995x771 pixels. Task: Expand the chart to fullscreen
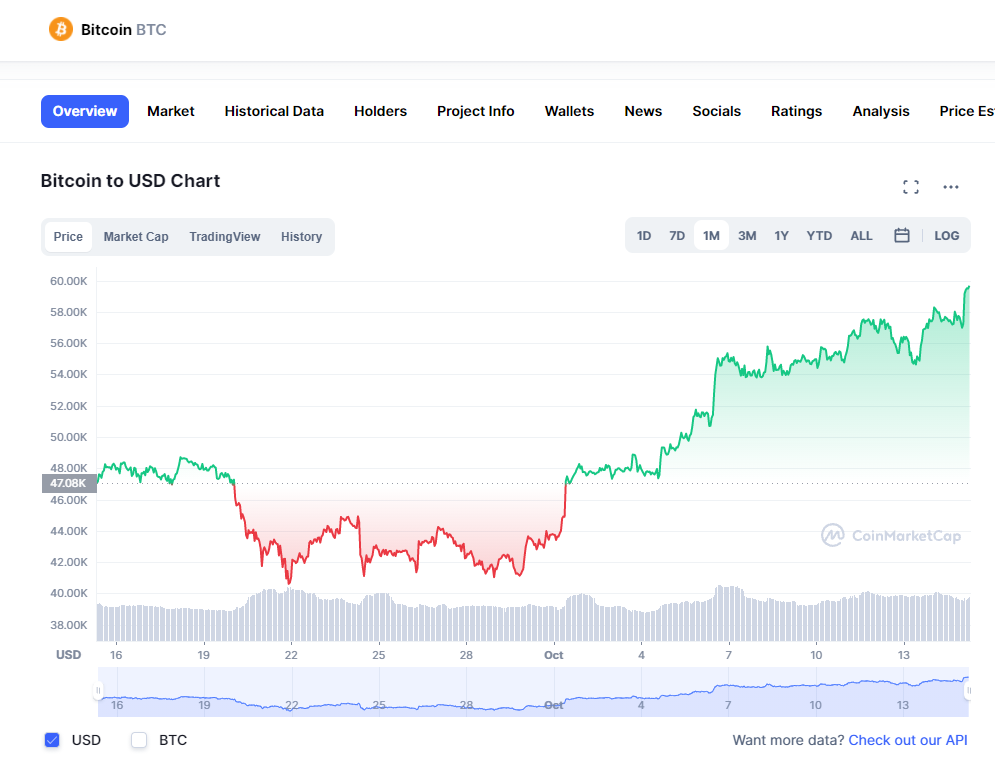(x=910, y=187)
